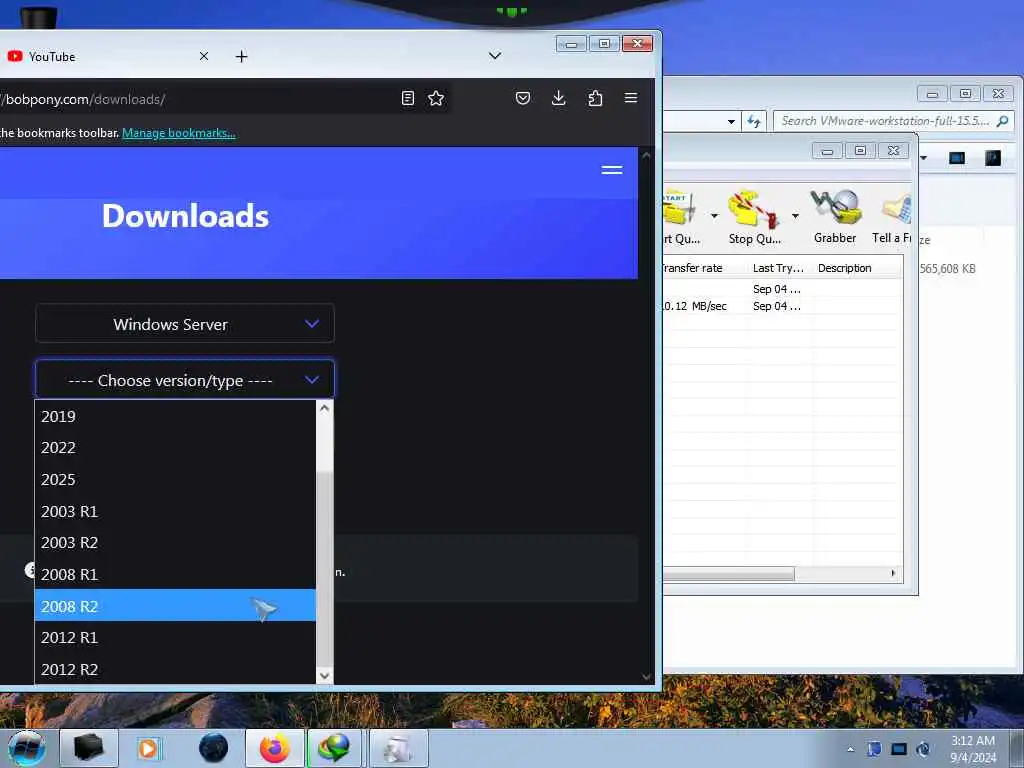Viewport: 1024px width, 768px height.
Task: Select 2003 R1 in version list
Action: (175, 511)
